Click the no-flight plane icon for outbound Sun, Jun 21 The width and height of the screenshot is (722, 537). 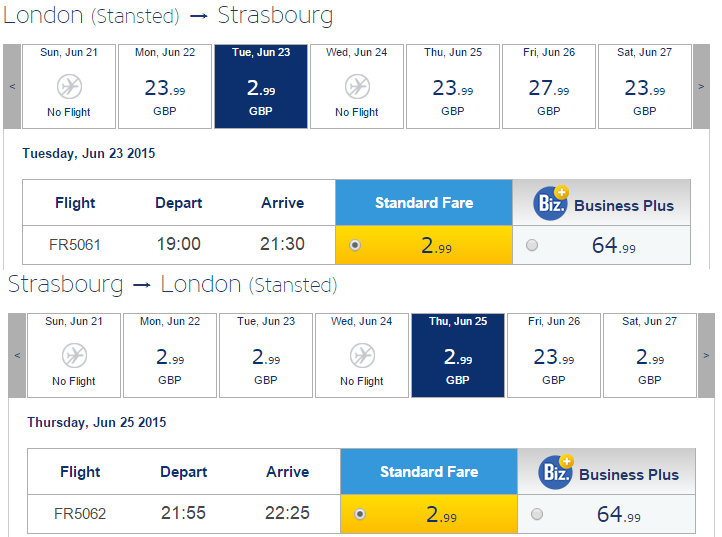70,87
